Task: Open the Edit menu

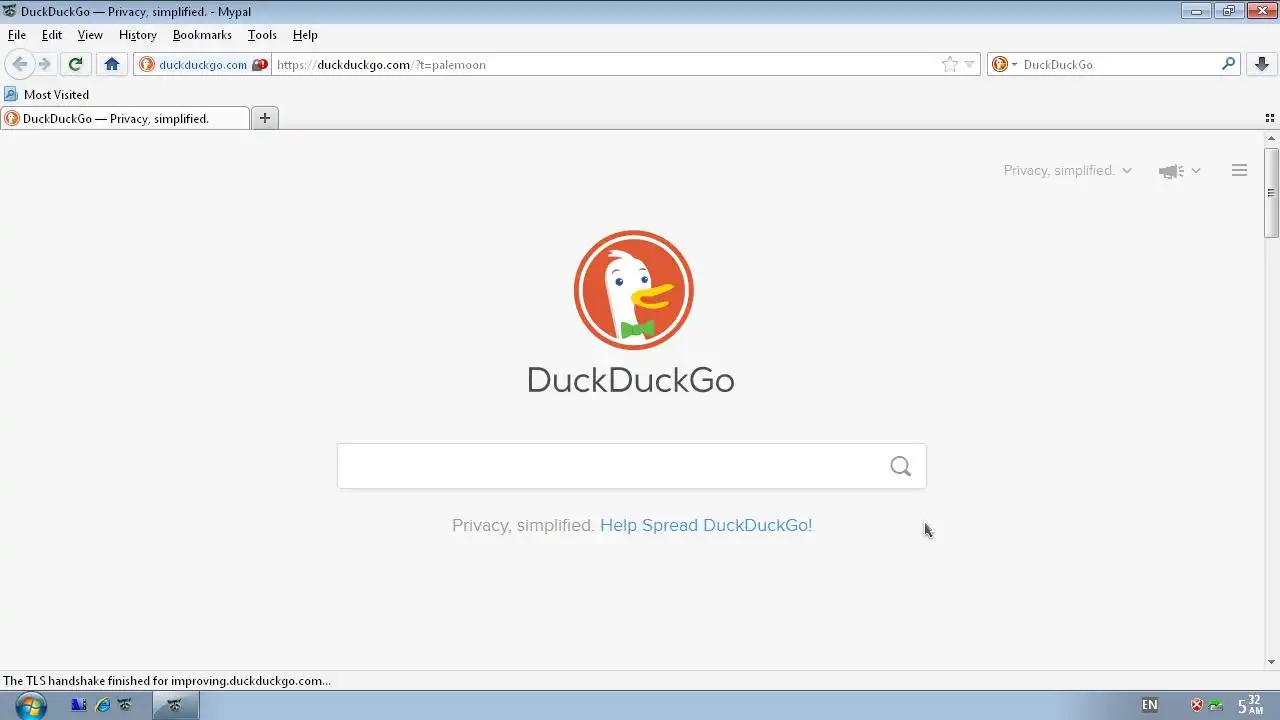Action: click(x=52, y=35)
